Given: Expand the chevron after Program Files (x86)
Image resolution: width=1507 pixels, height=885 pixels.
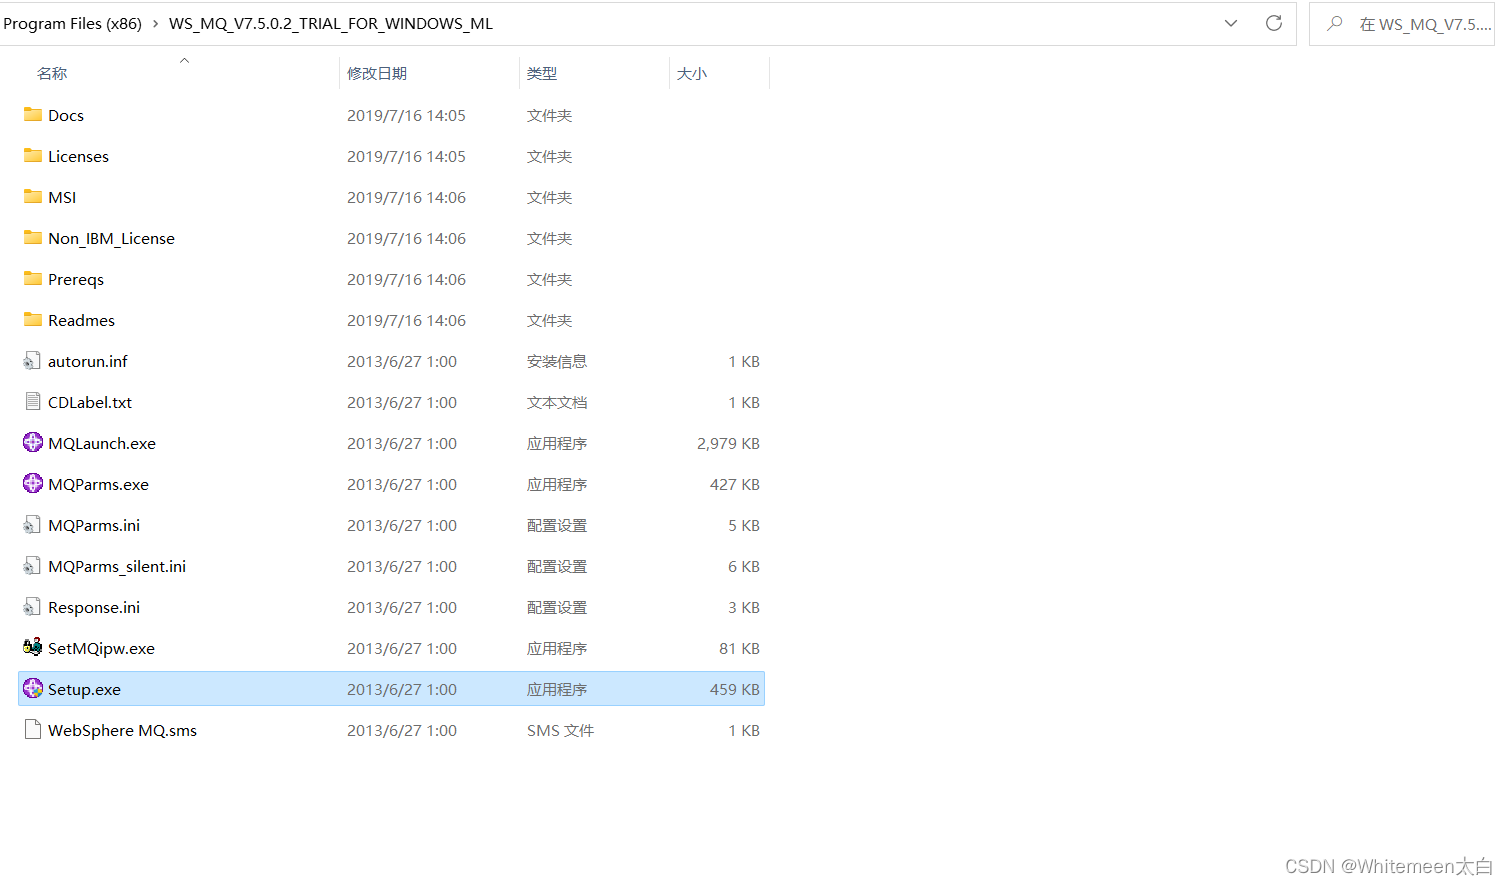Looking at the screenshot, I should 156,23.
